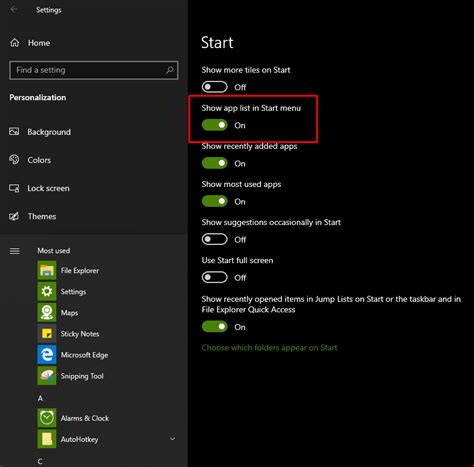Open Alarms & Clock app icon
This screenshot has width=474, height=467.
47,418
